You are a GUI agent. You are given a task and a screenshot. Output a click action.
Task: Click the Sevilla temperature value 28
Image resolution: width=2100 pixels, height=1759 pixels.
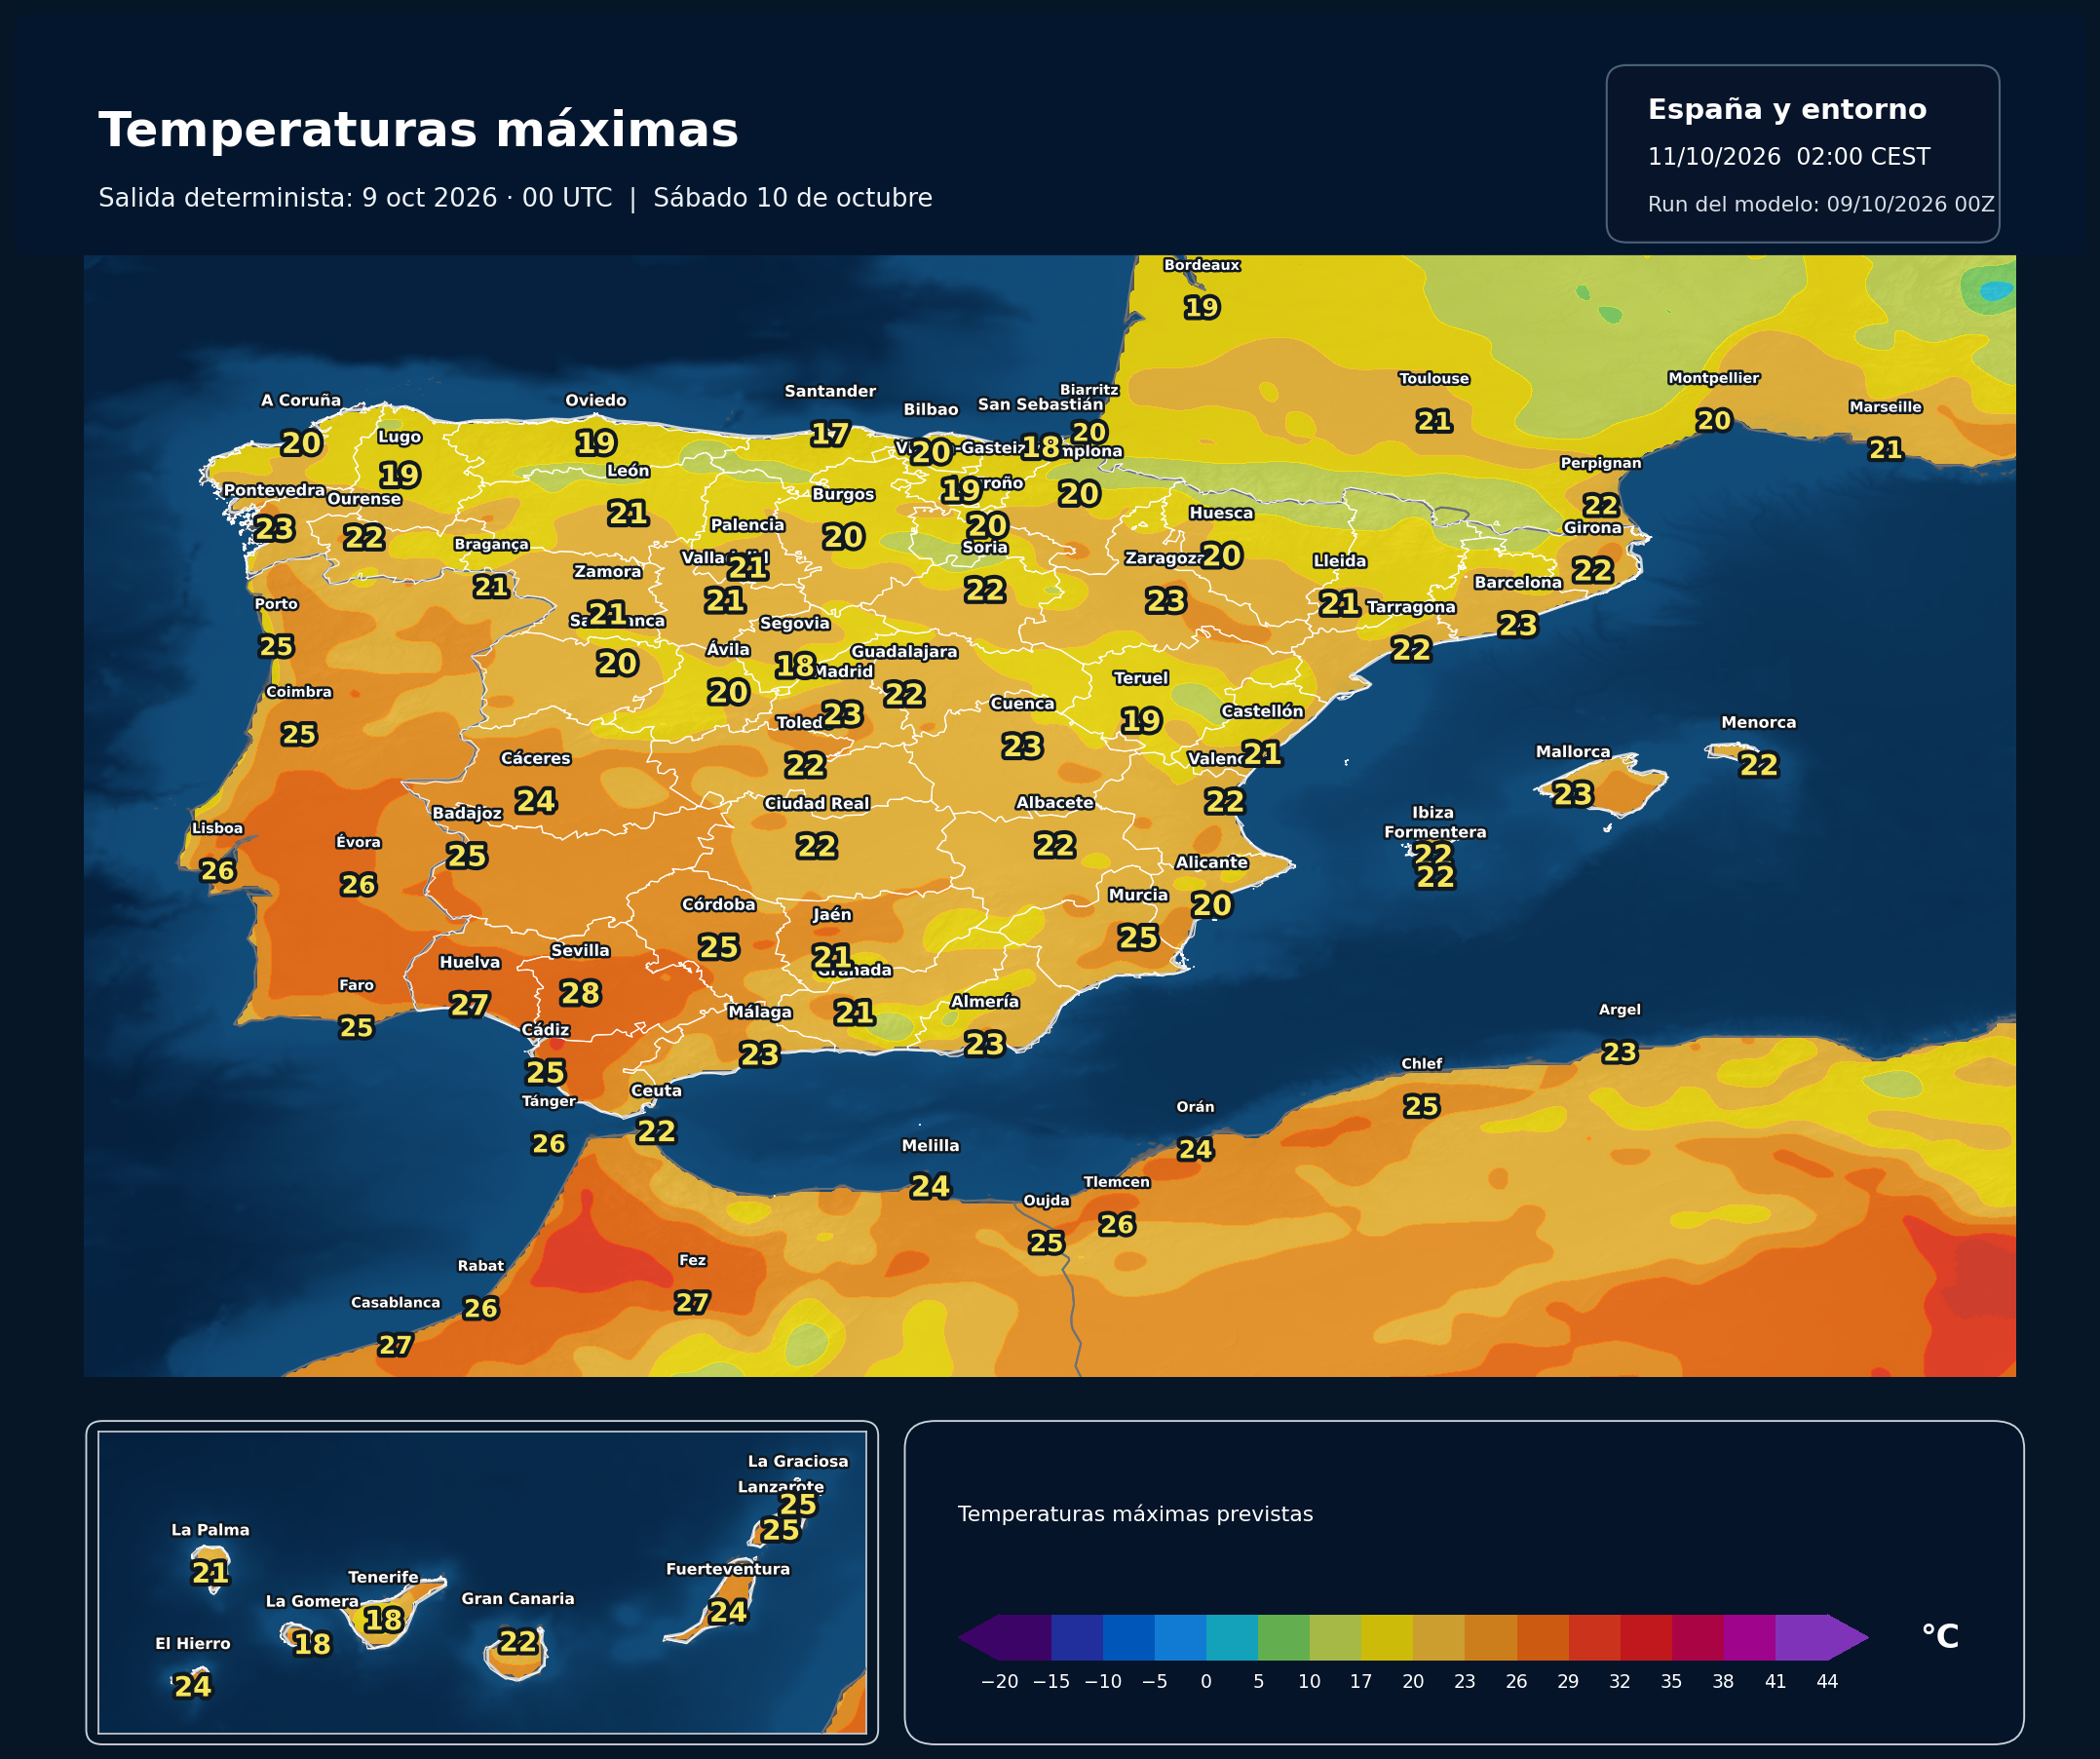580,993
